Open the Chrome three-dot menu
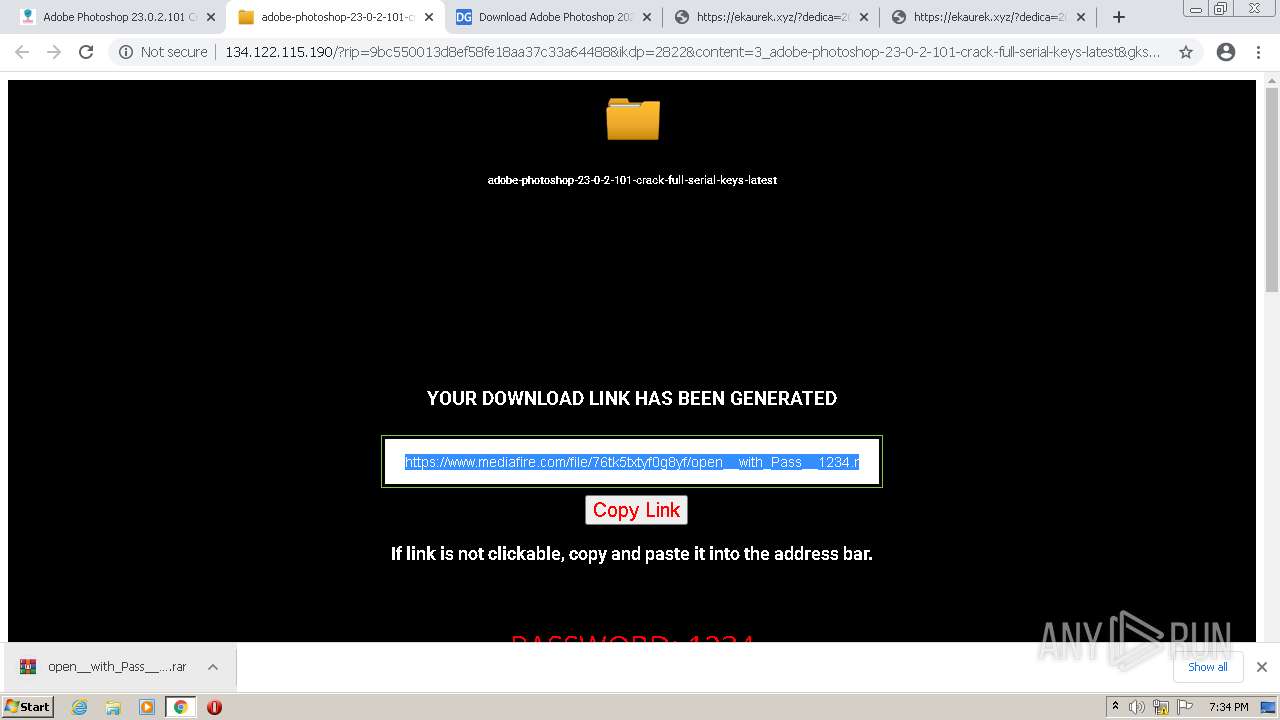This screenshot has height=720, width=1280. [1258, 52]
